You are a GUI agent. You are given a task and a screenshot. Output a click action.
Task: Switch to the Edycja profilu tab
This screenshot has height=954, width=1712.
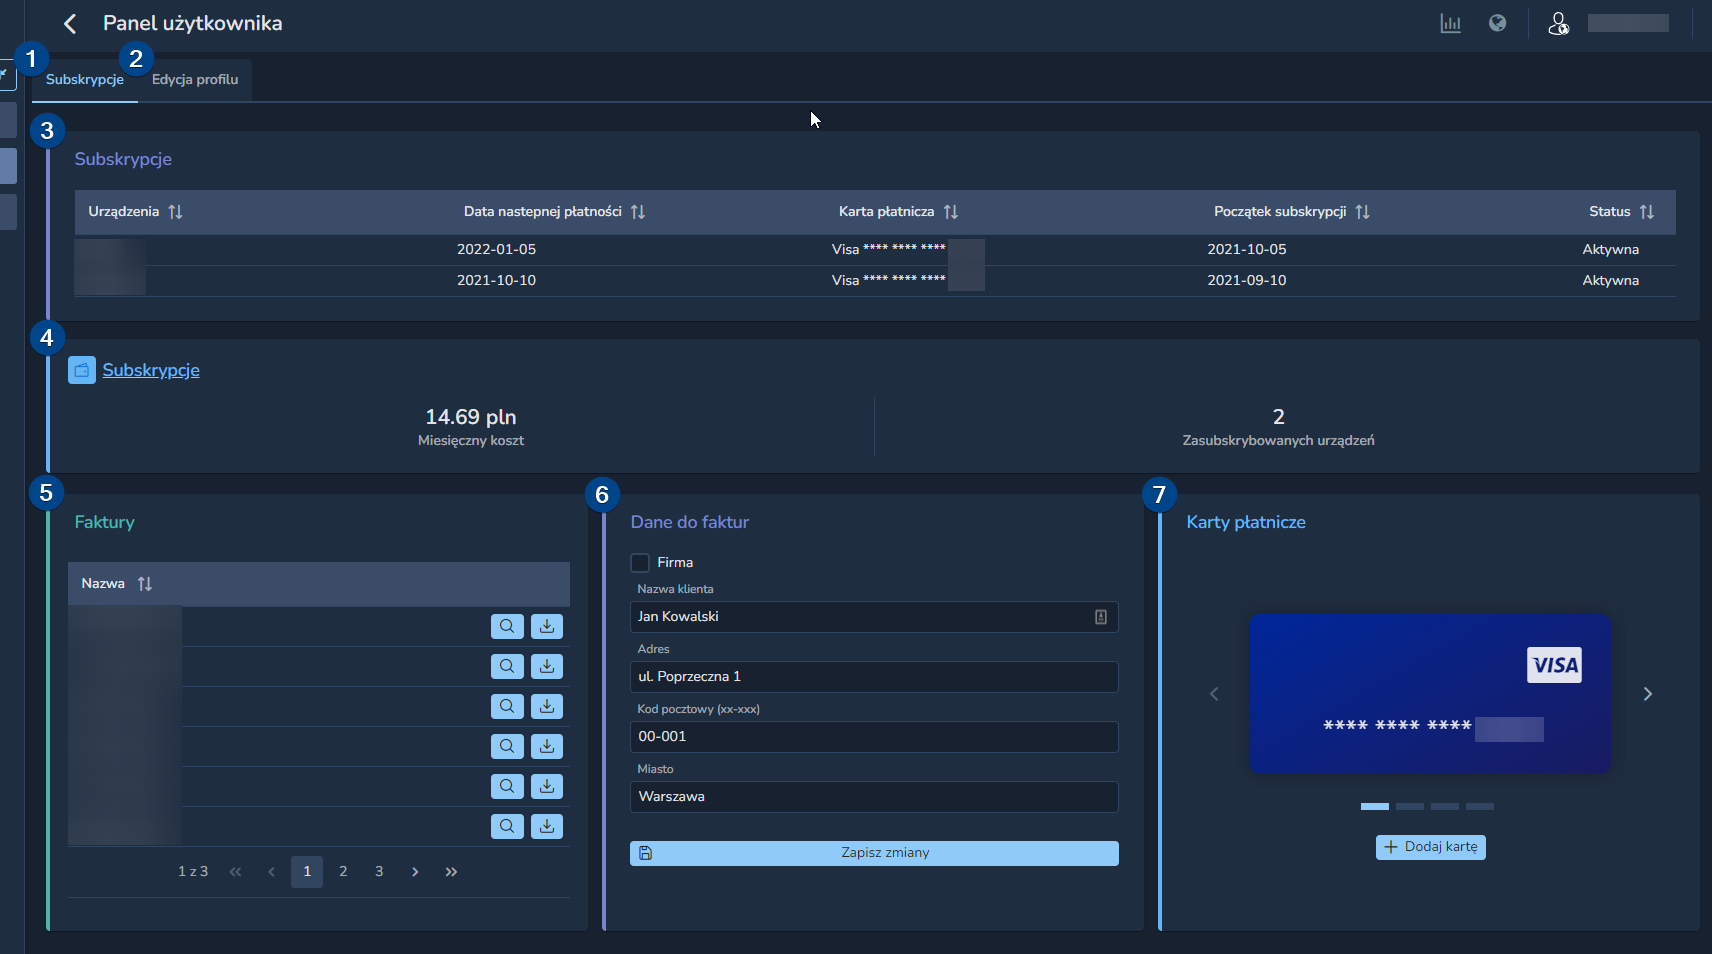point(195,80)
